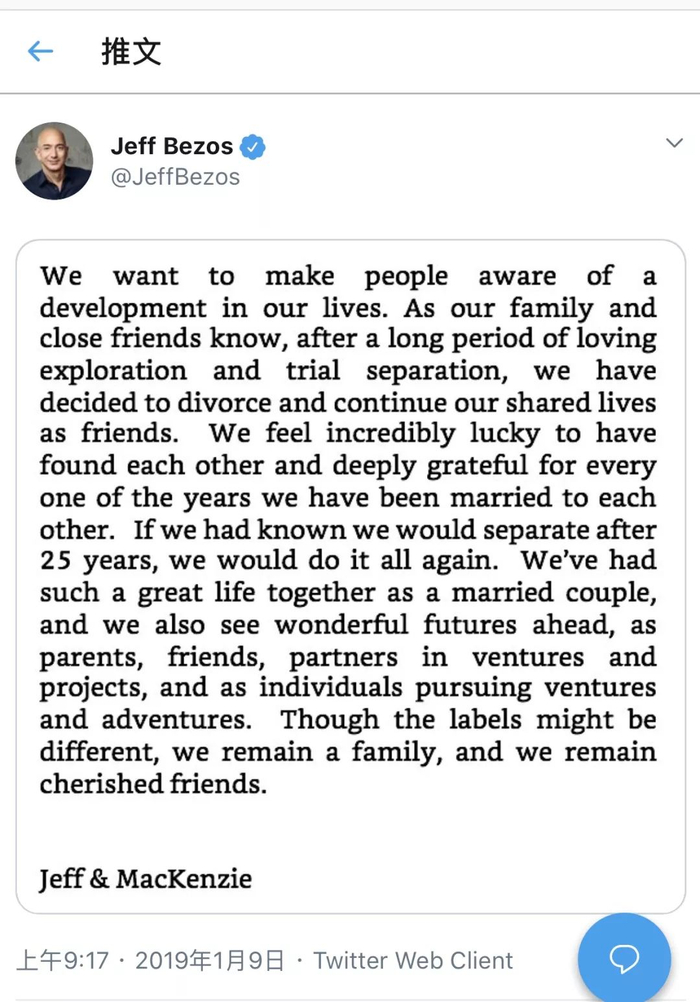
Task: Expand the tweet options chevron
Action: point(674,144)
